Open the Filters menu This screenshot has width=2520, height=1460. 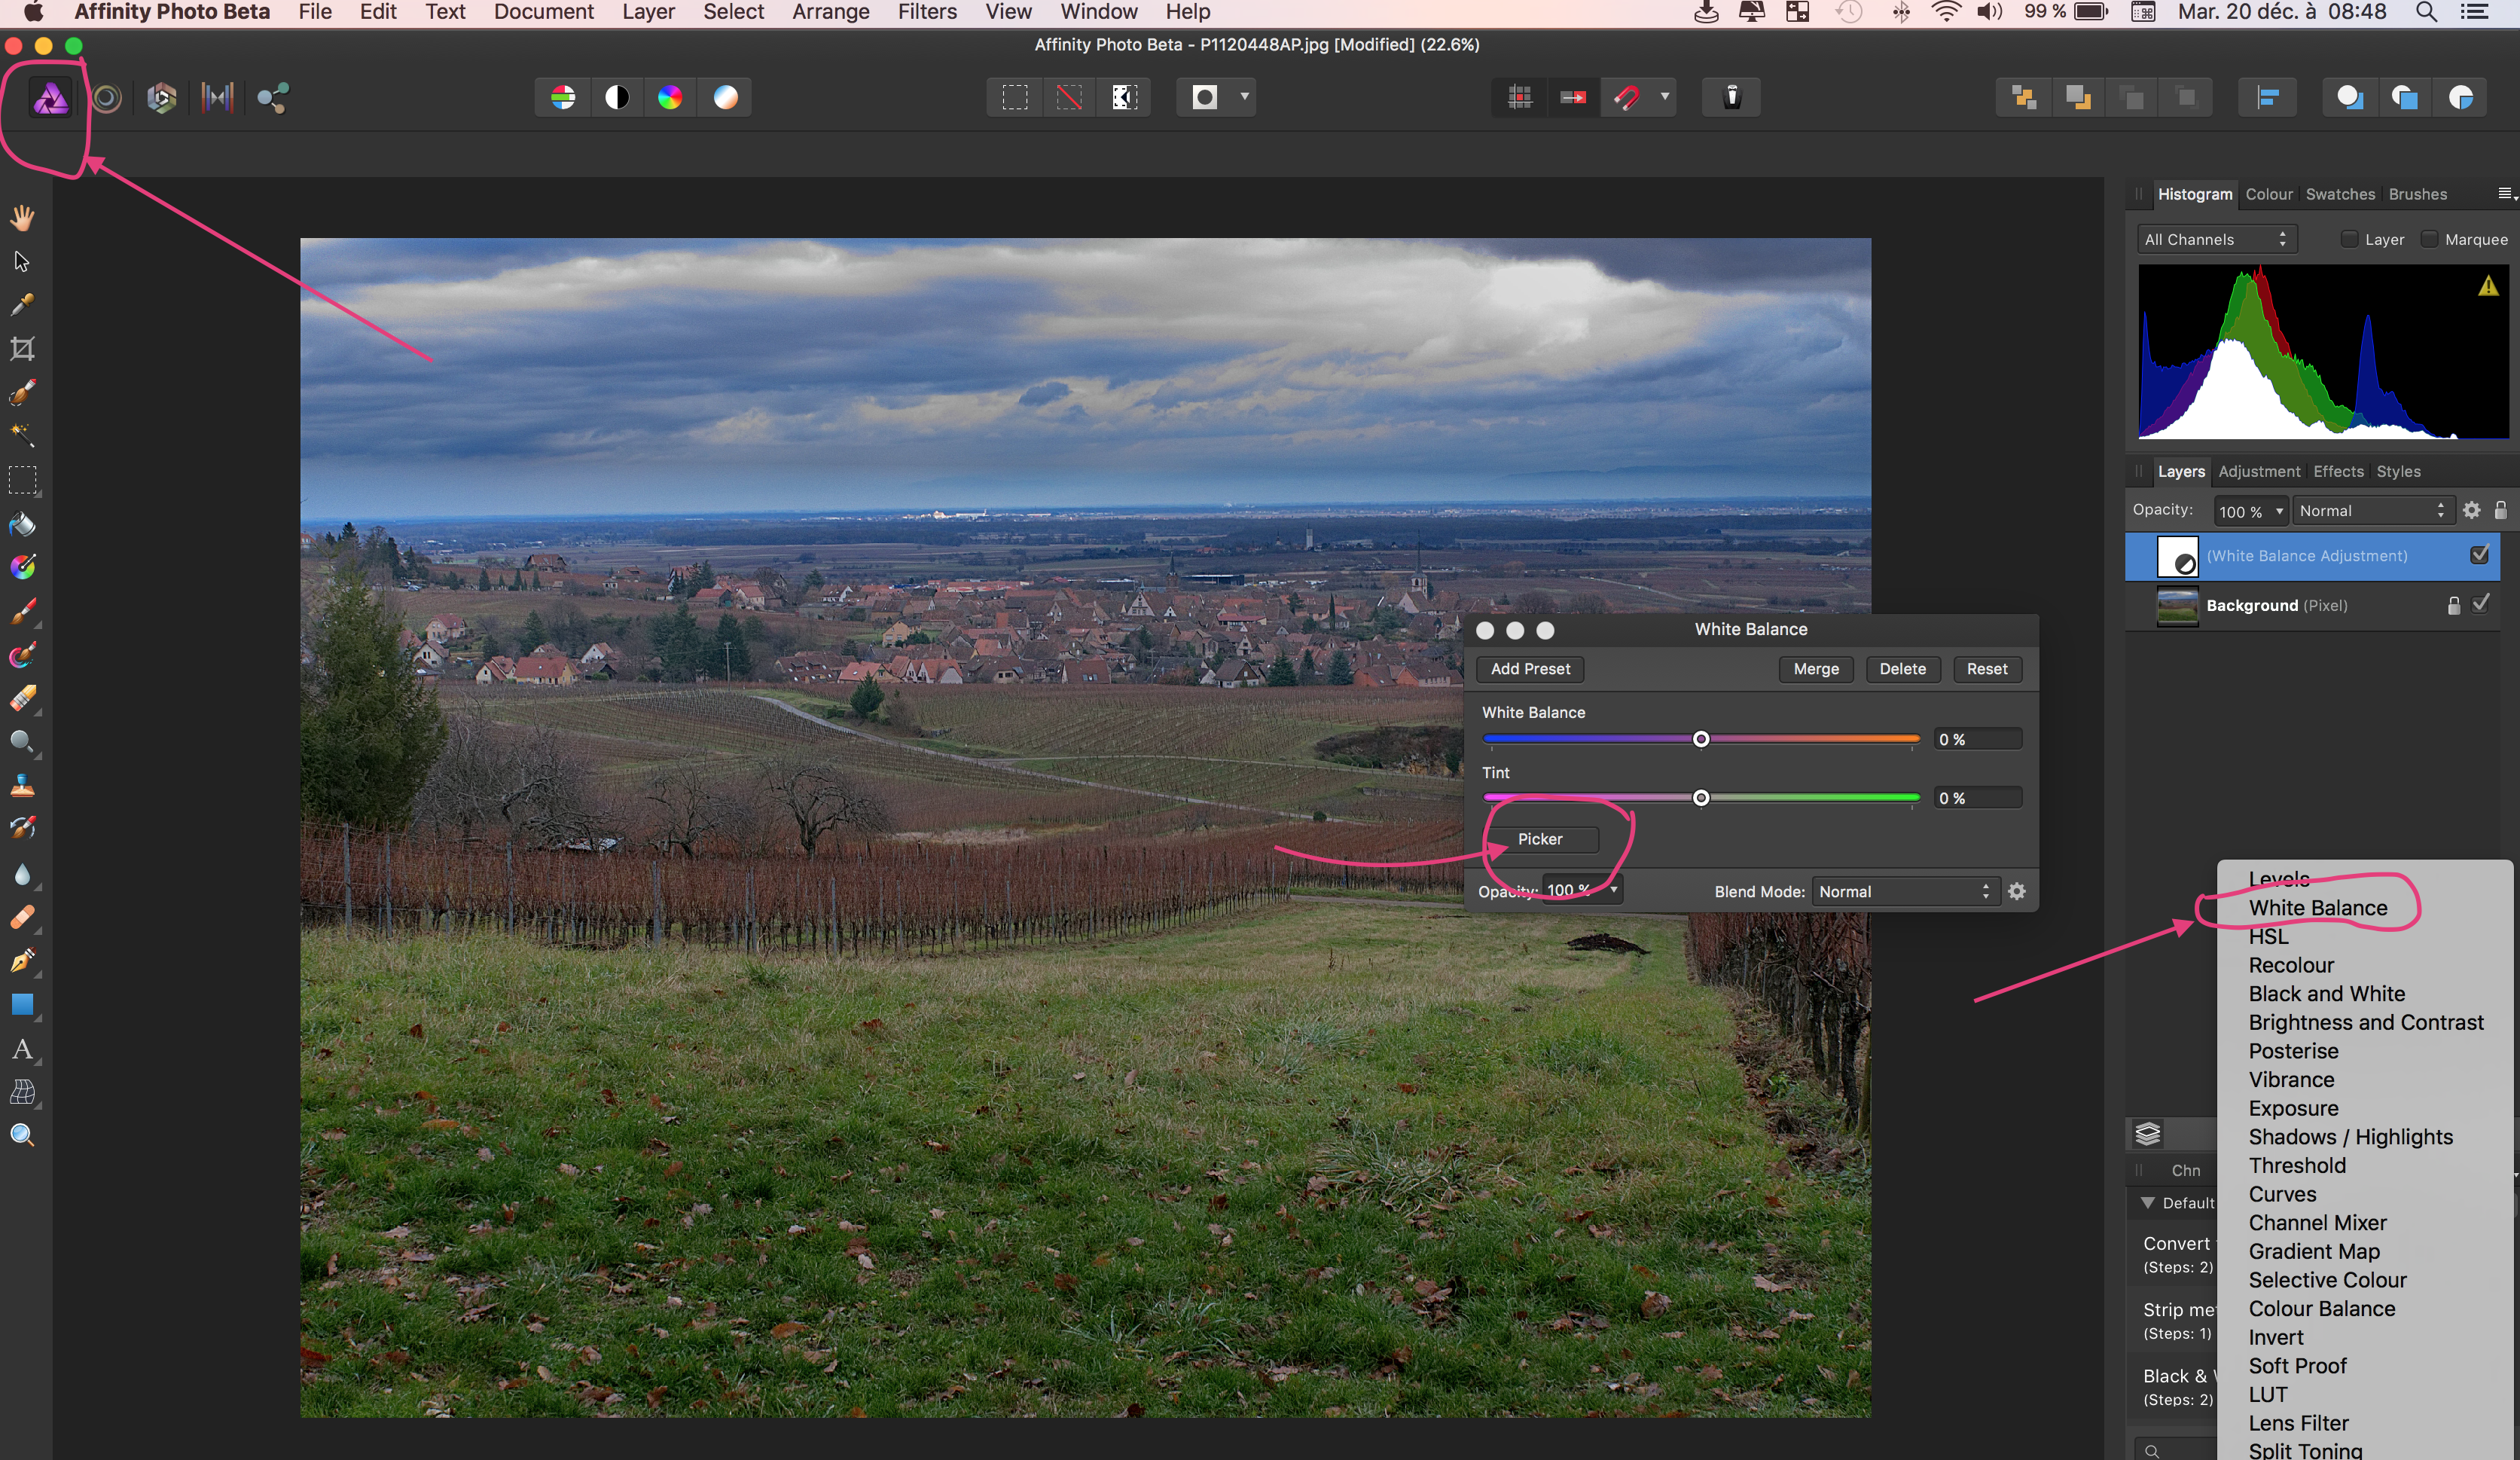point(926,12)
